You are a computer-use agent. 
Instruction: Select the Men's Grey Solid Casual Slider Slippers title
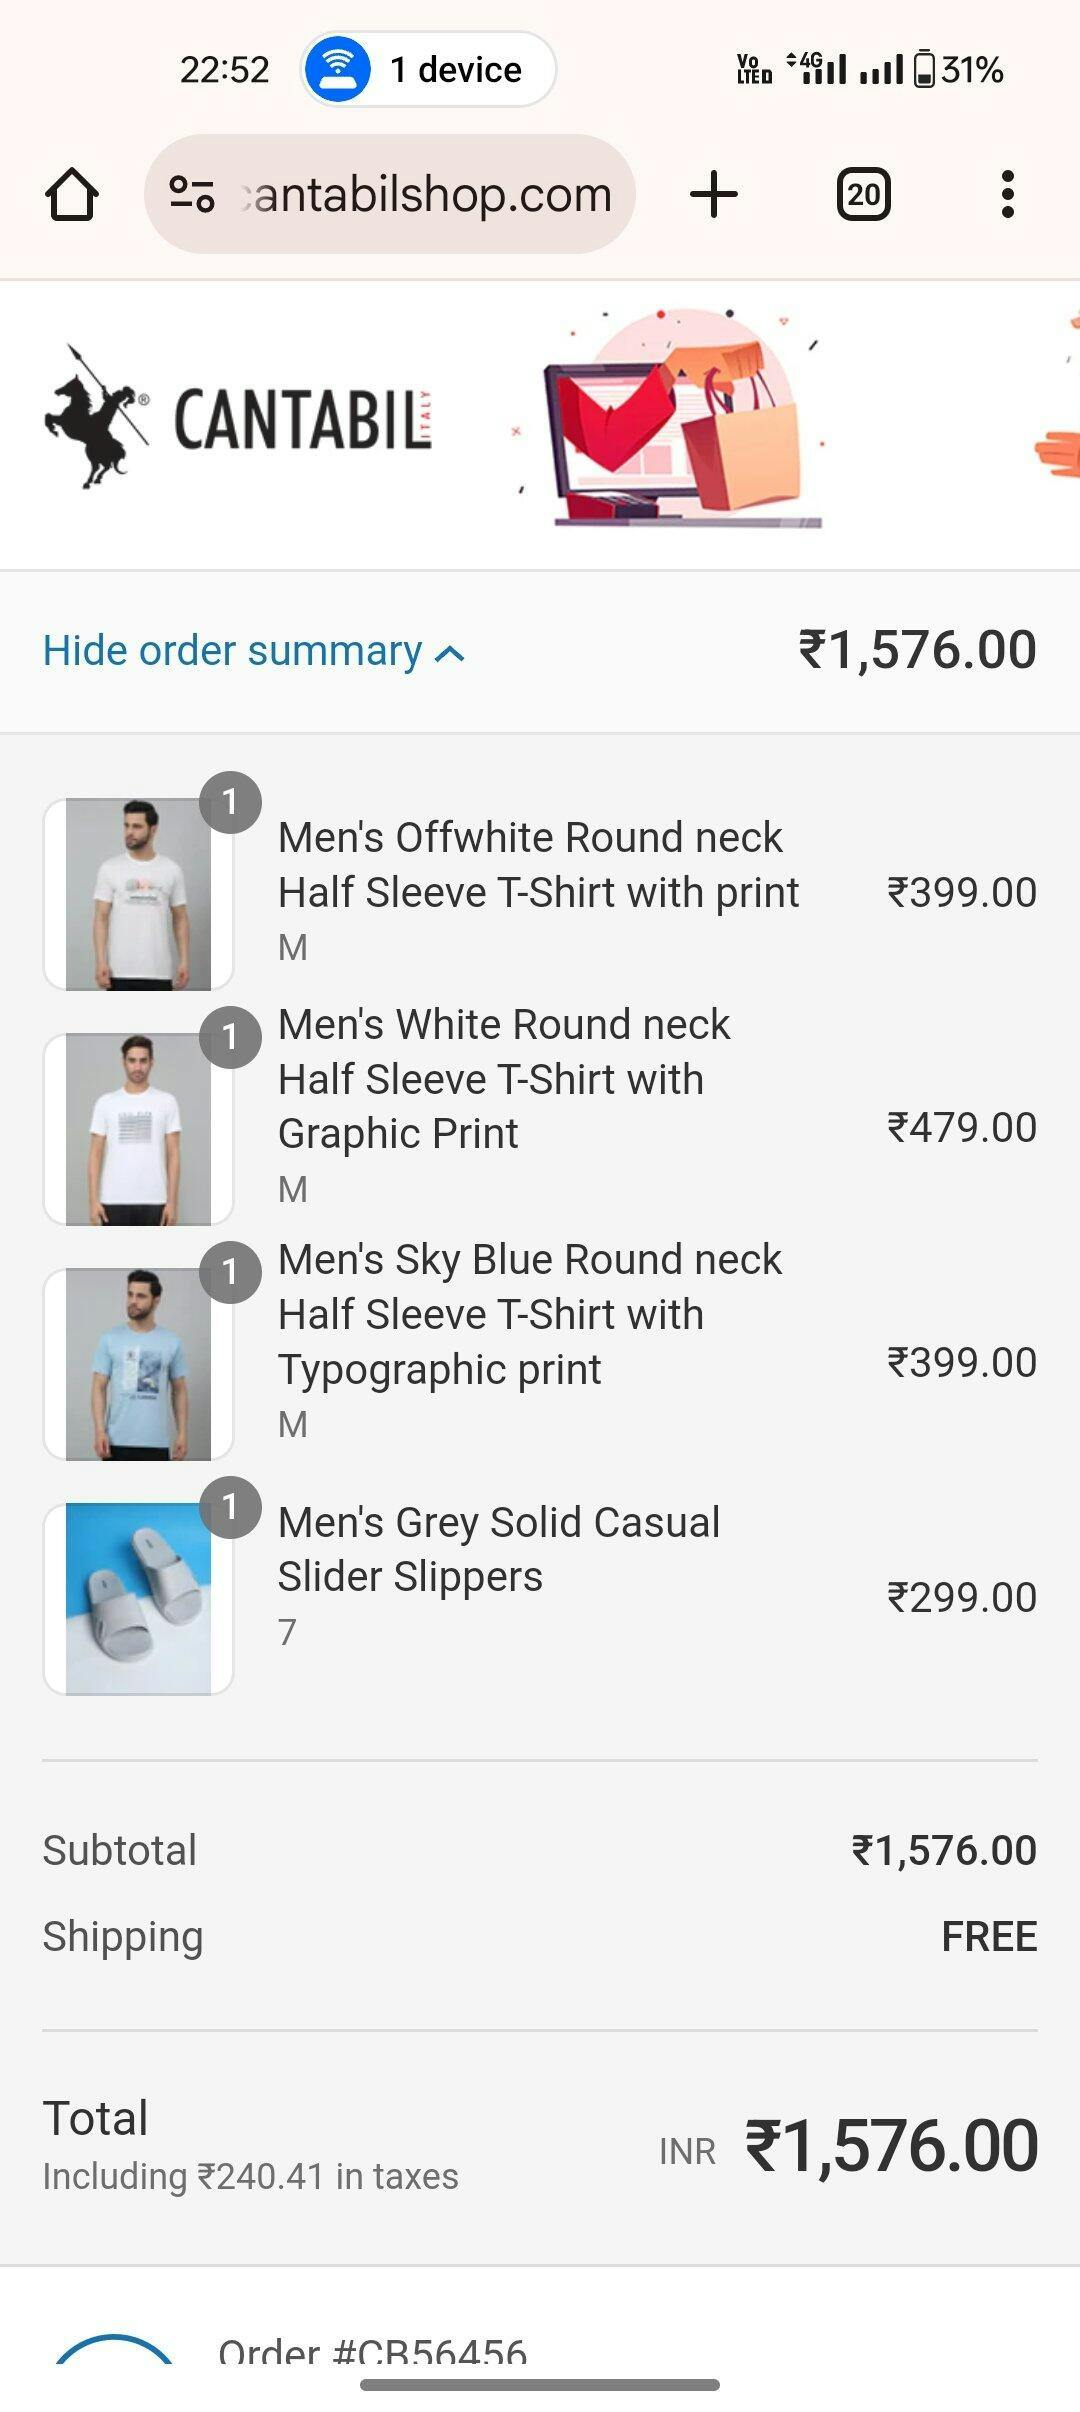(x=498, y=1549)
